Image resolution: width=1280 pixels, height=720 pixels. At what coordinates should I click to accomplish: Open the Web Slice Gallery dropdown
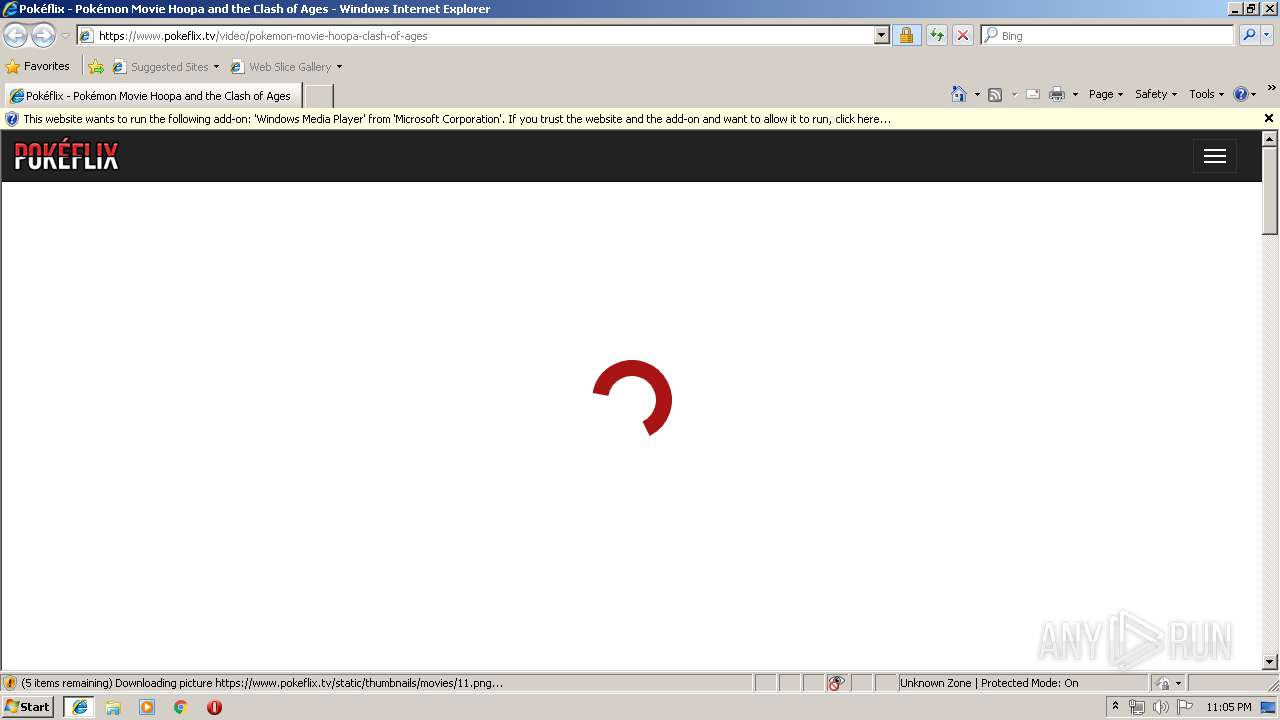point(286,67)
